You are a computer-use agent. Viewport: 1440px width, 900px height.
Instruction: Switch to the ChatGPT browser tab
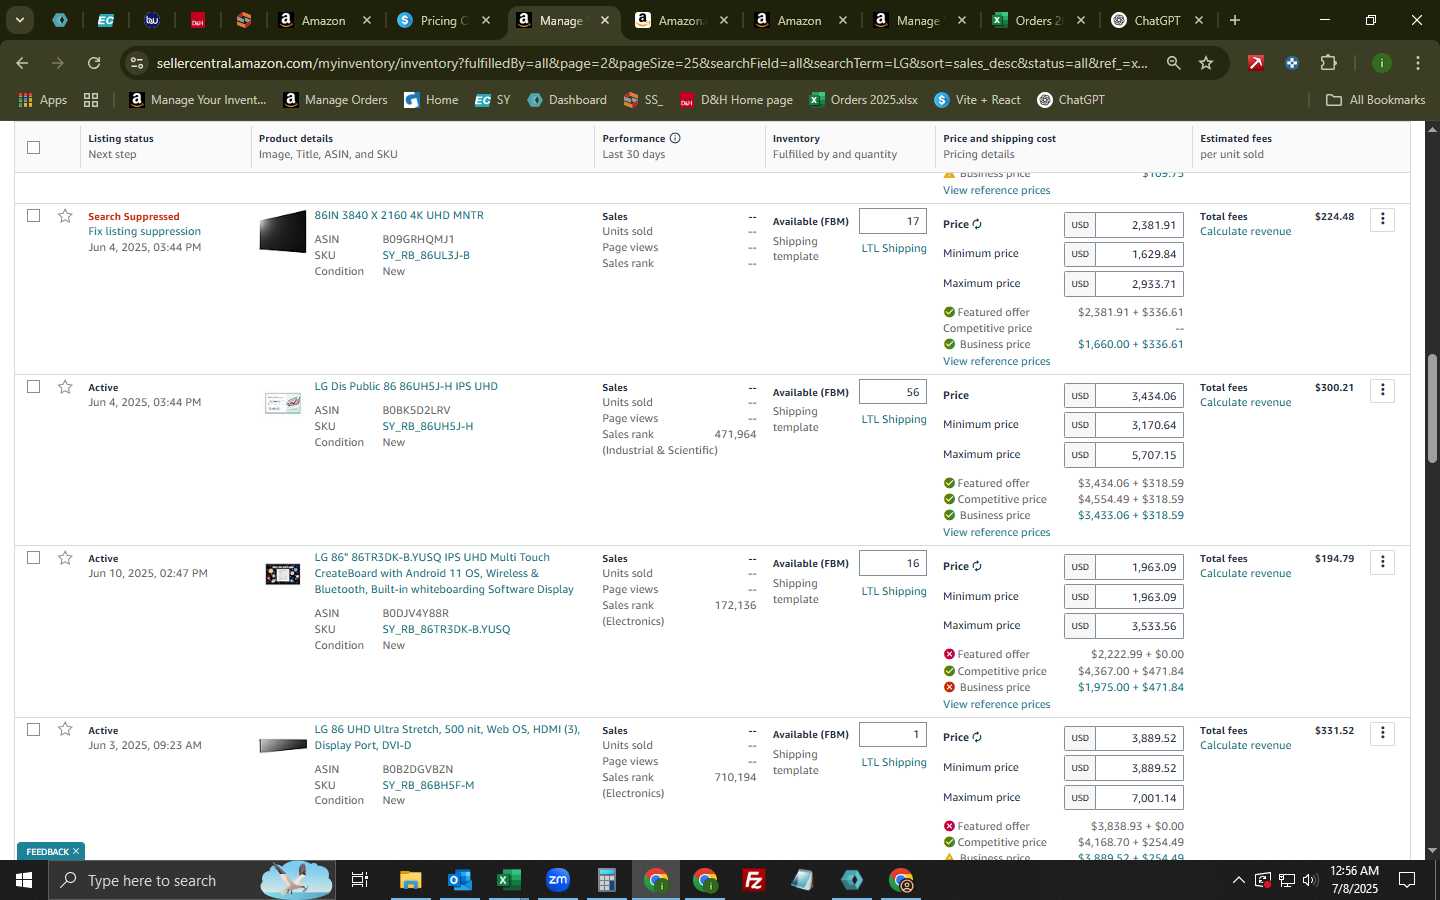coord(1158,20)
